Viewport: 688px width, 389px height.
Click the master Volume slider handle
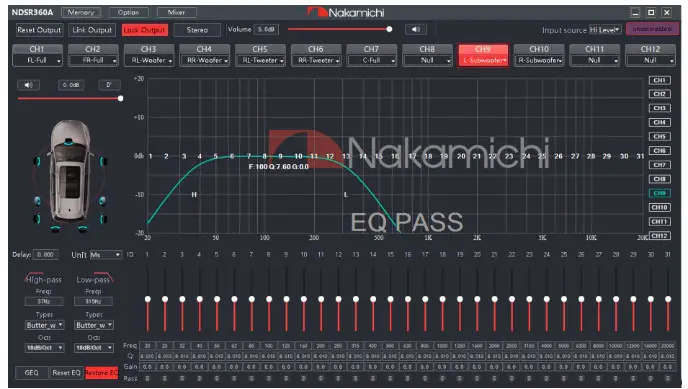coord(389,29)
